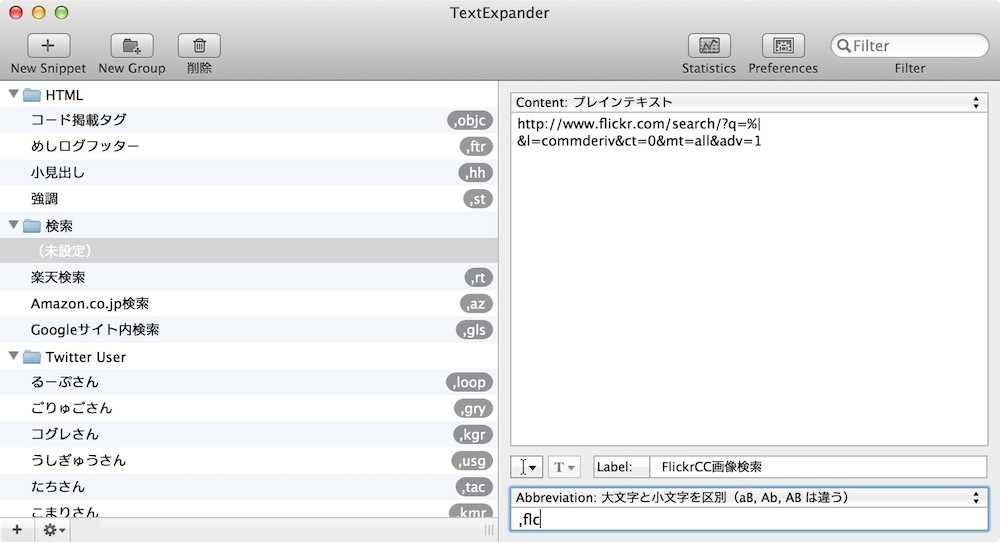This screenshot has height=542, width=1000.
Task: Open the cursor insertion menu
Action: [x=527, y=467]
